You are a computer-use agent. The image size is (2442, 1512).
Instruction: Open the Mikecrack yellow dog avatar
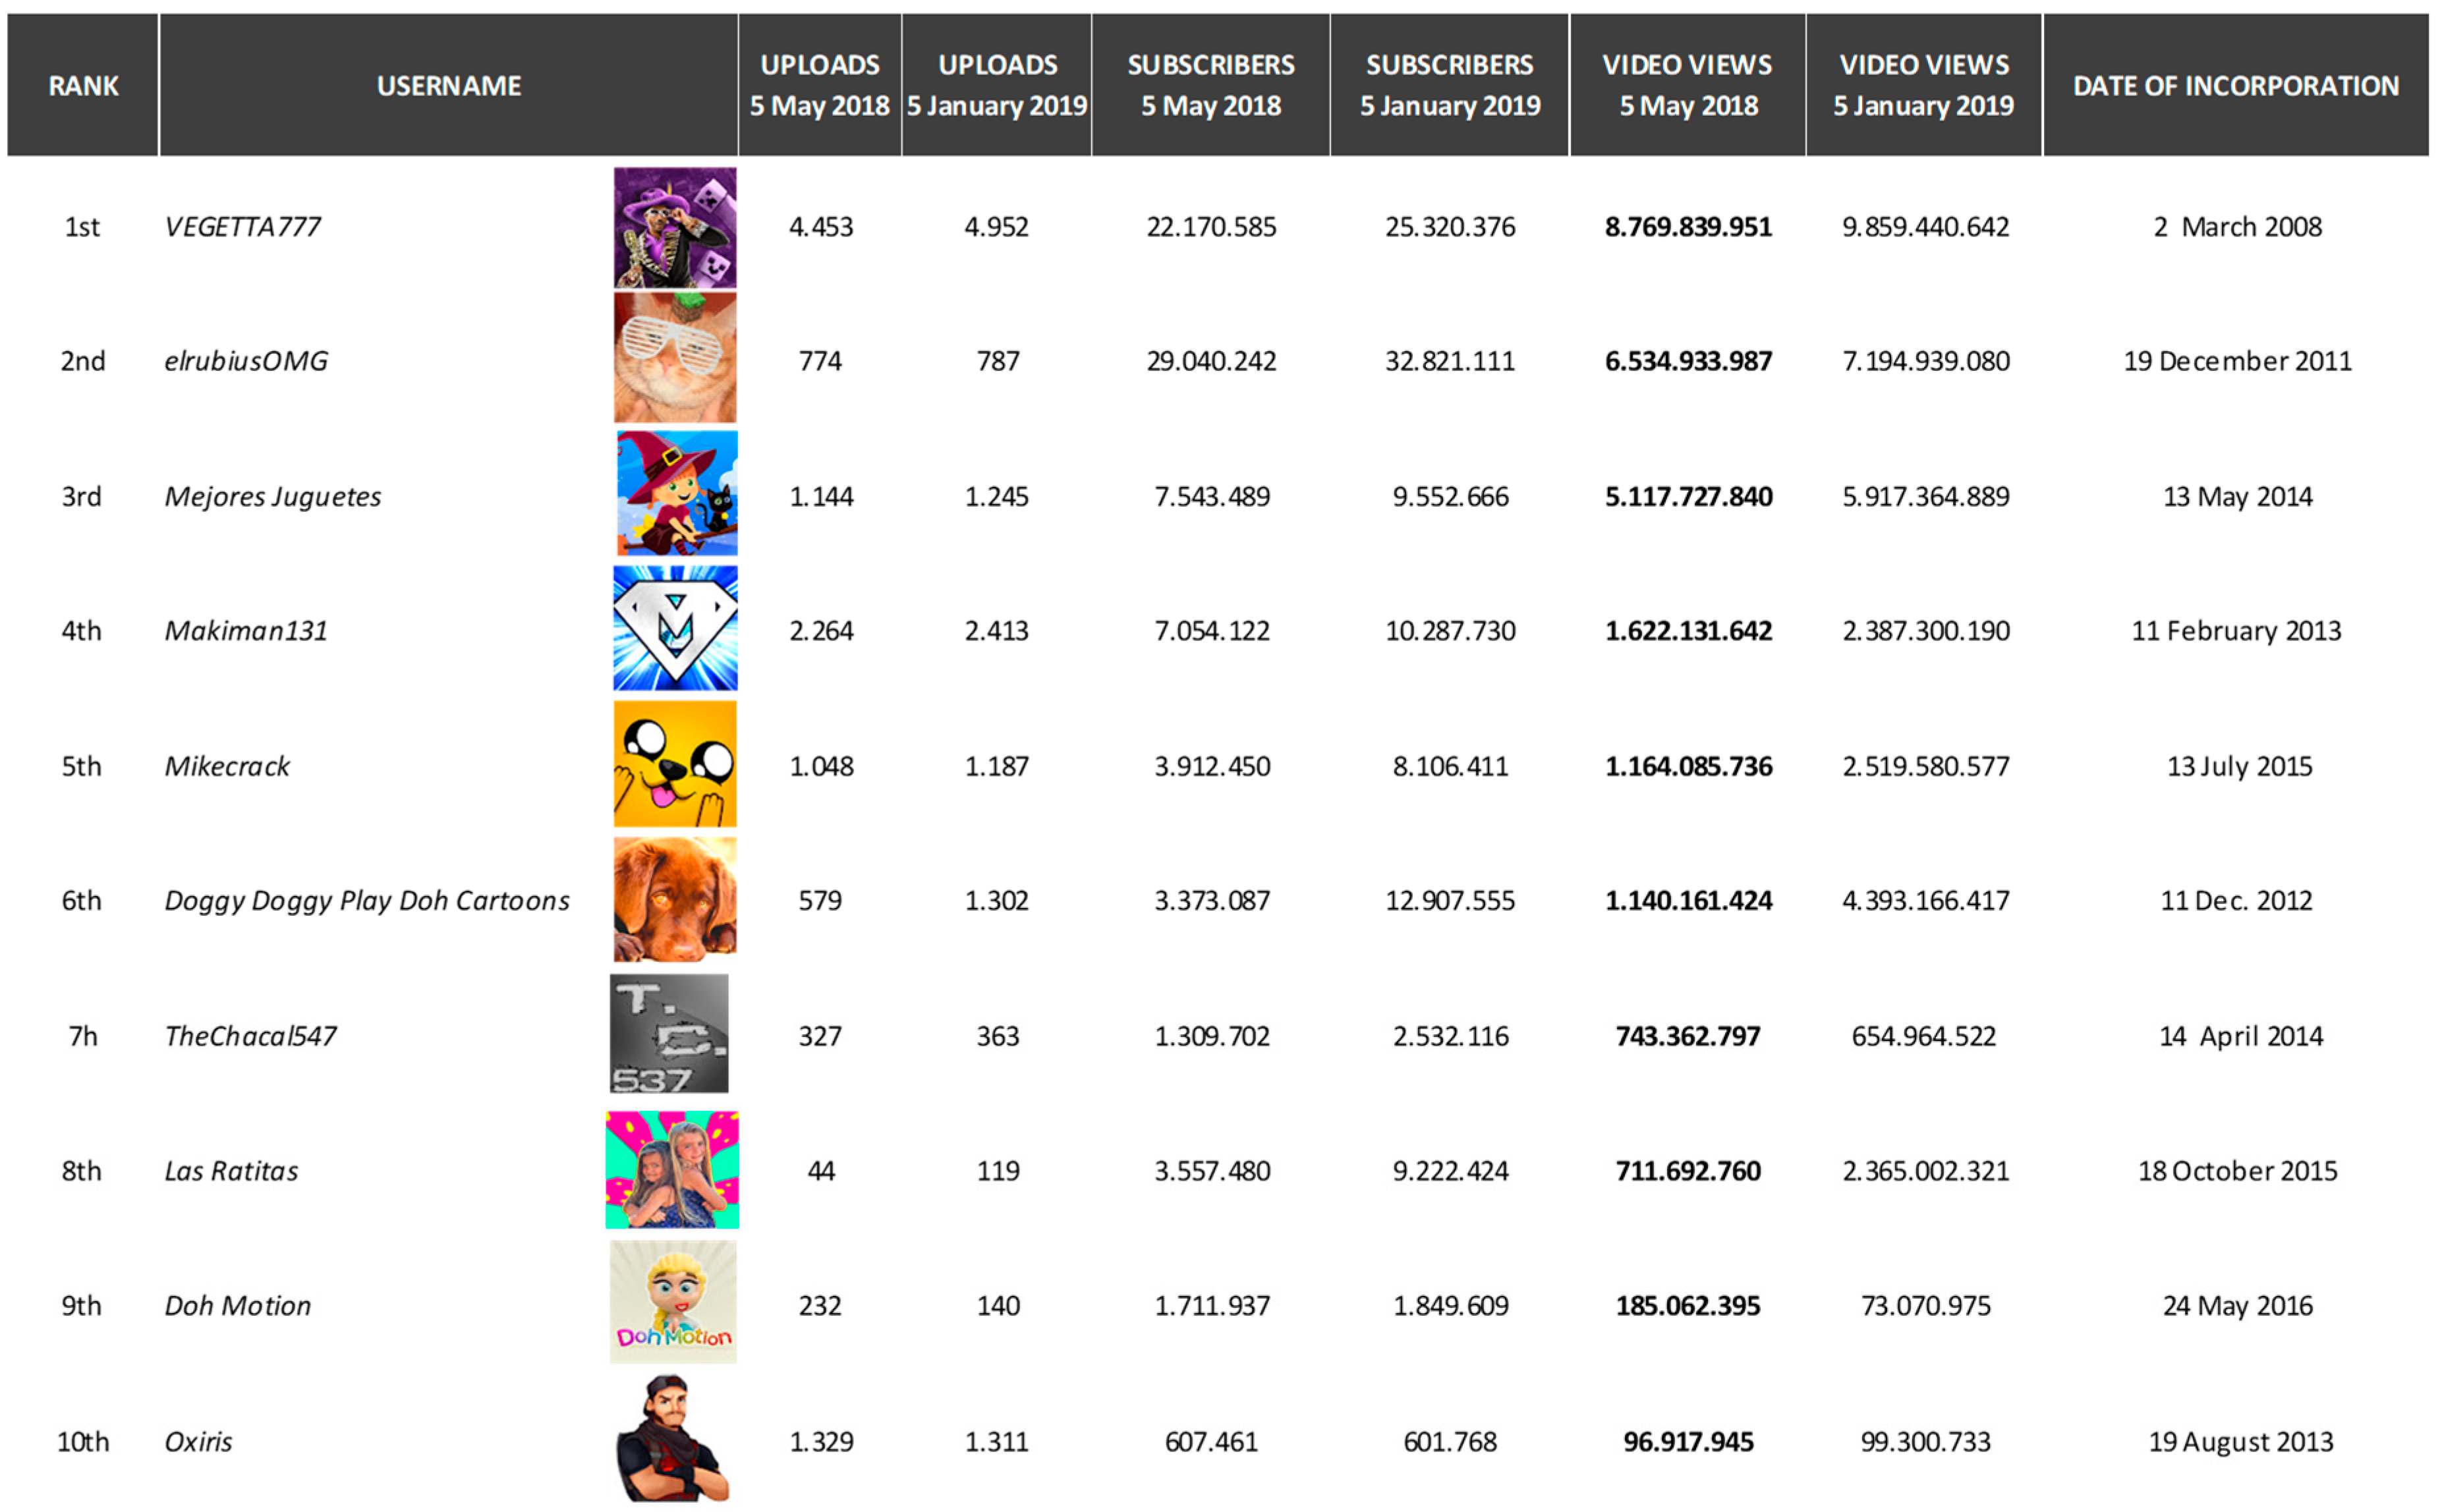(674, 764)
